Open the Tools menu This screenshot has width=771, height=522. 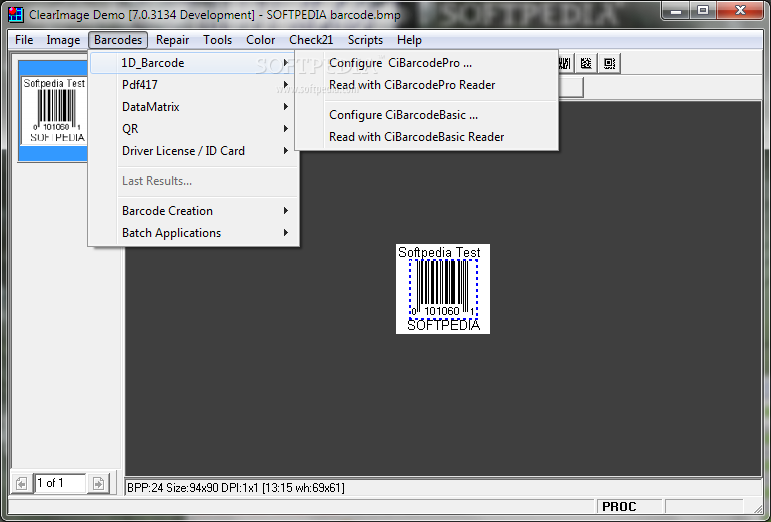pyautogui.click(x=217, y=40)
